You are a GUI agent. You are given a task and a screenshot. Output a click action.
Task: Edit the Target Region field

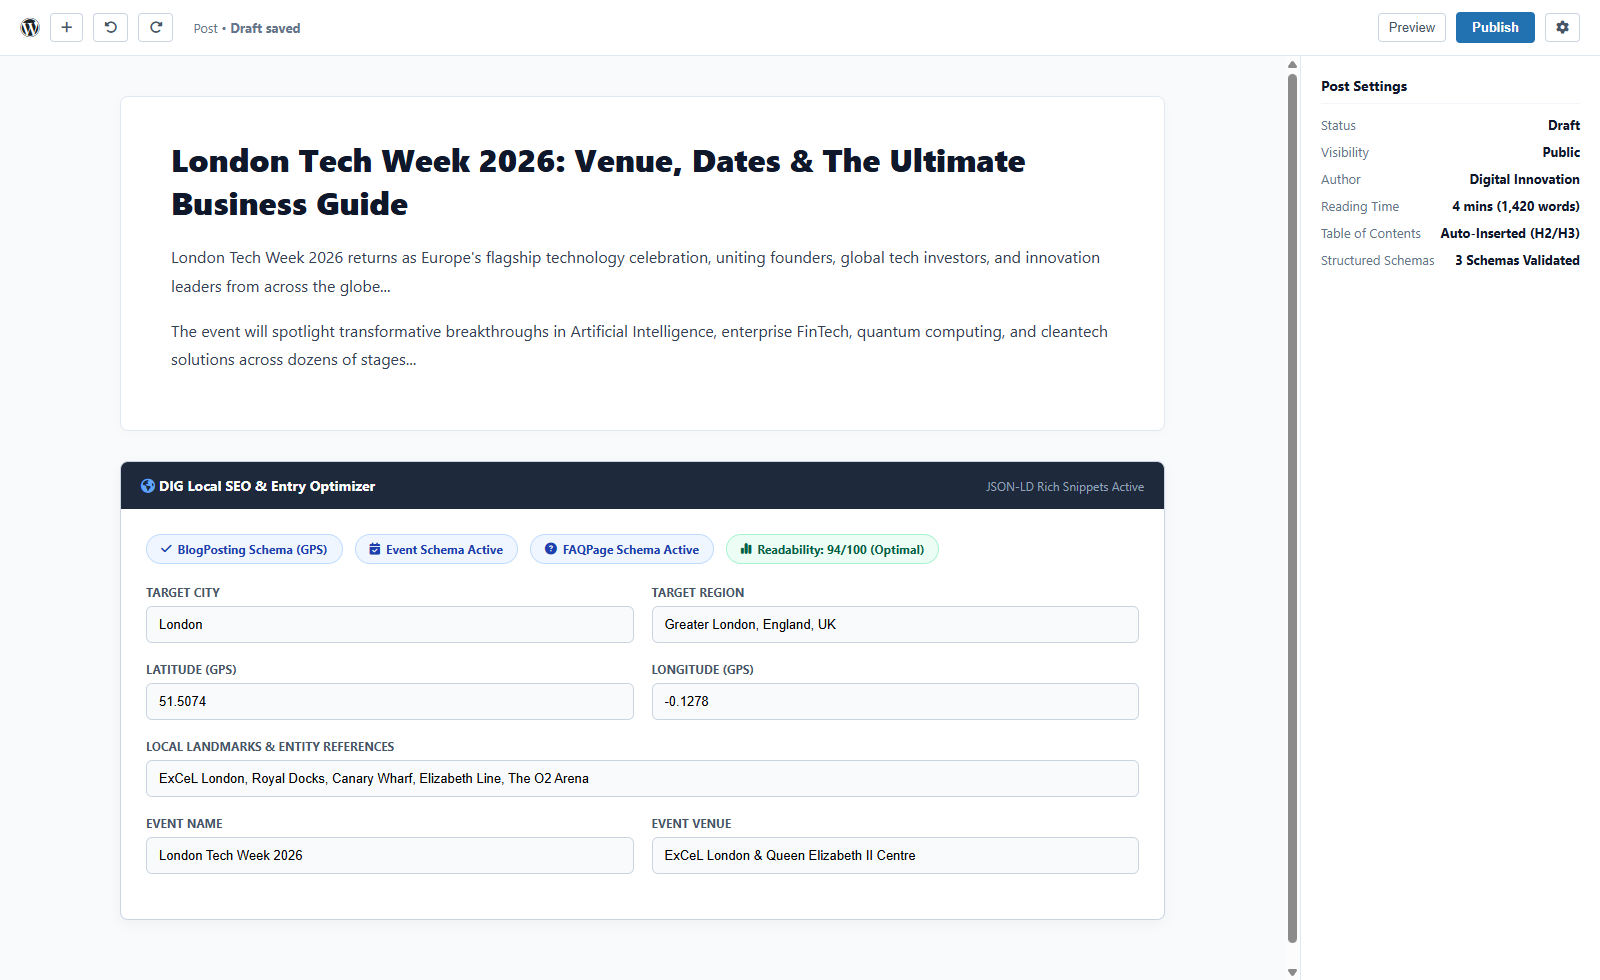click(x=895, y=624)
